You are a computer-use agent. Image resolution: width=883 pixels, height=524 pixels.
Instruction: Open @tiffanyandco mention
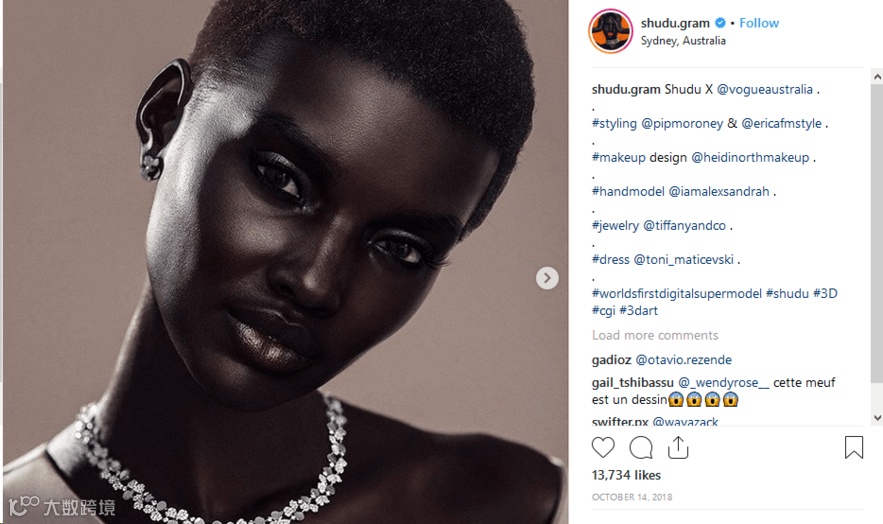[684, 226]
